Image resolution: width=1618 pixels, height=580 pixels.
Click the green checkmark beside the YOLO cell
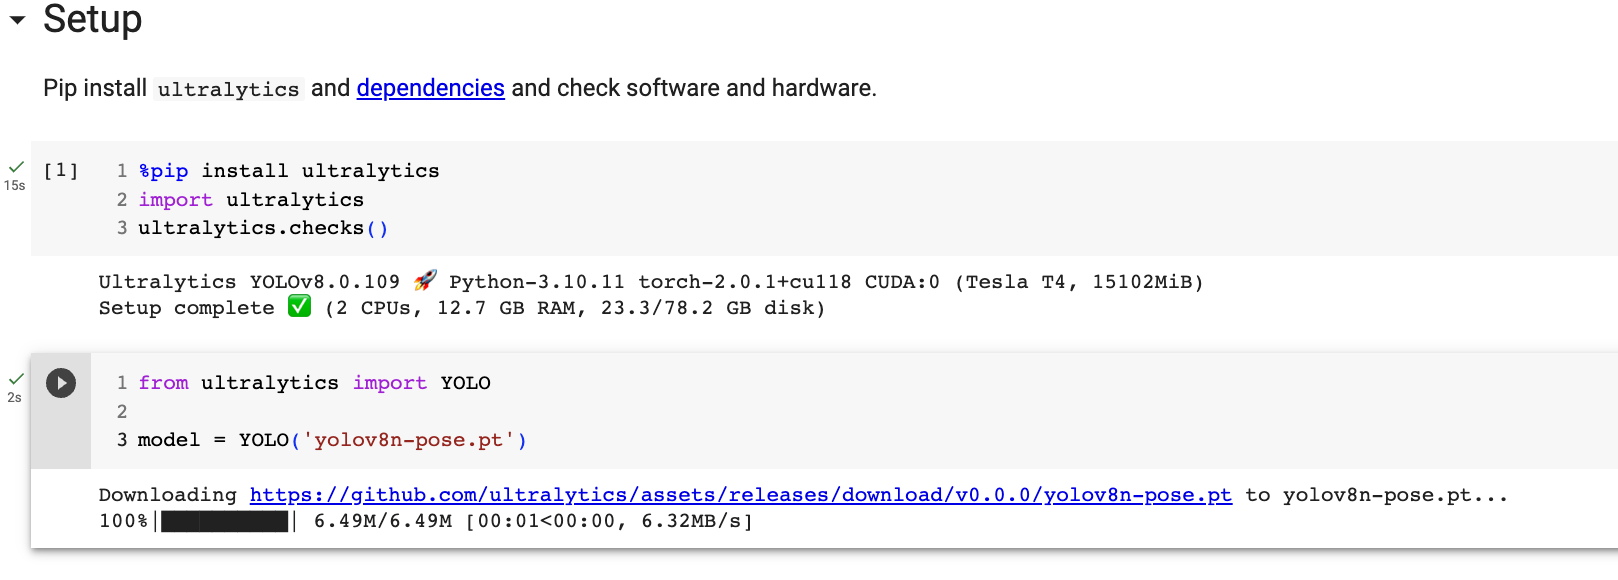(16, 379)
